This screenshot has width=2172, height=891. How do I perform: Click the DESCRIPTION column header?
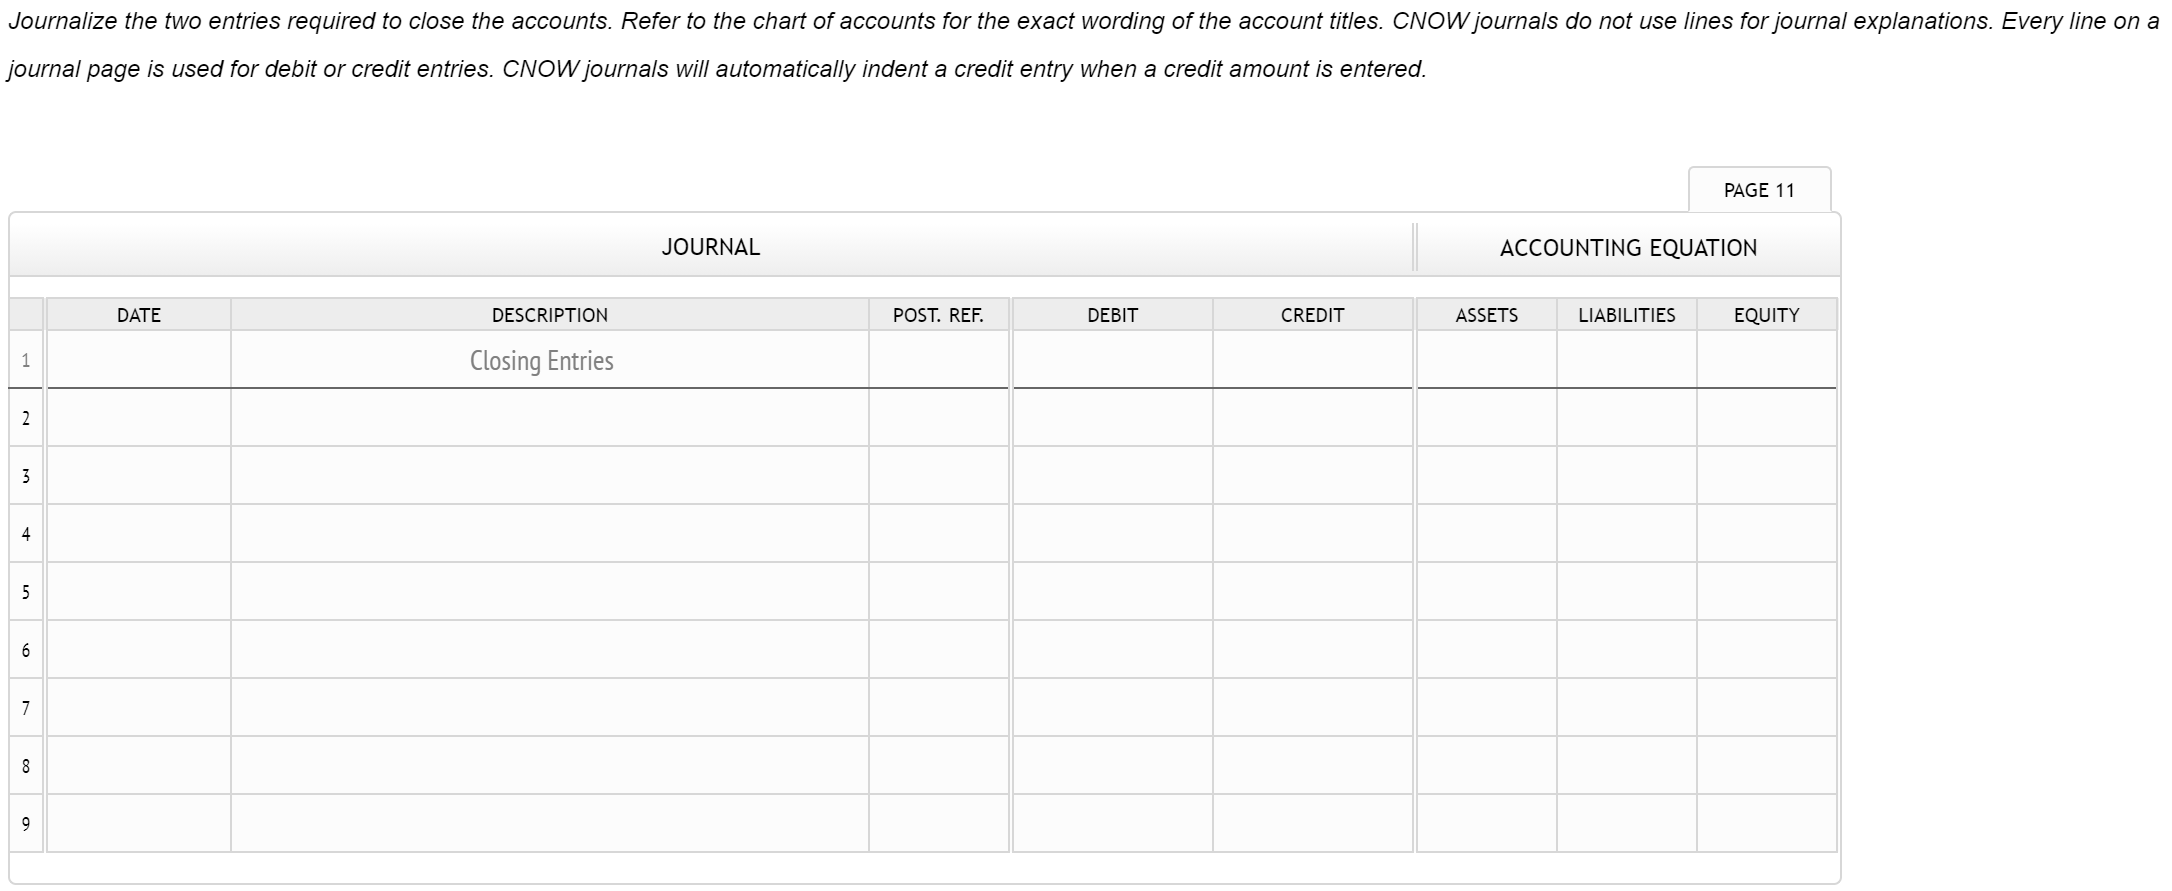tap(548, 314)
